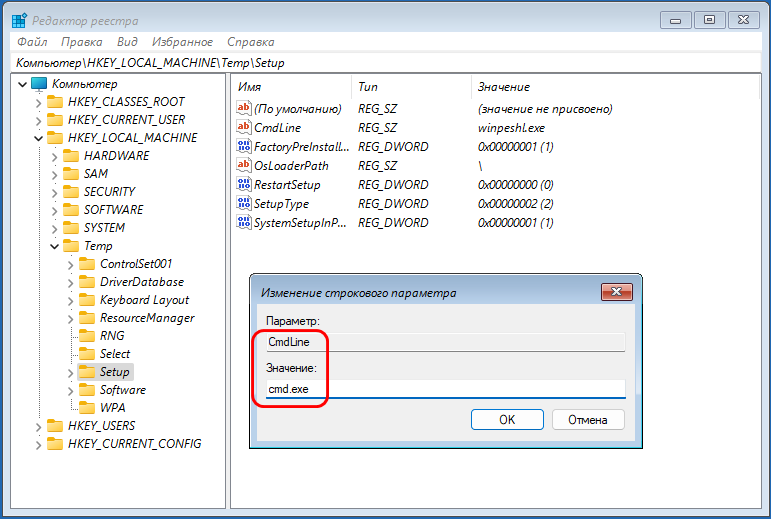Click the string icon next to CmdLine

pyautogui.click(x=244, y=127)
